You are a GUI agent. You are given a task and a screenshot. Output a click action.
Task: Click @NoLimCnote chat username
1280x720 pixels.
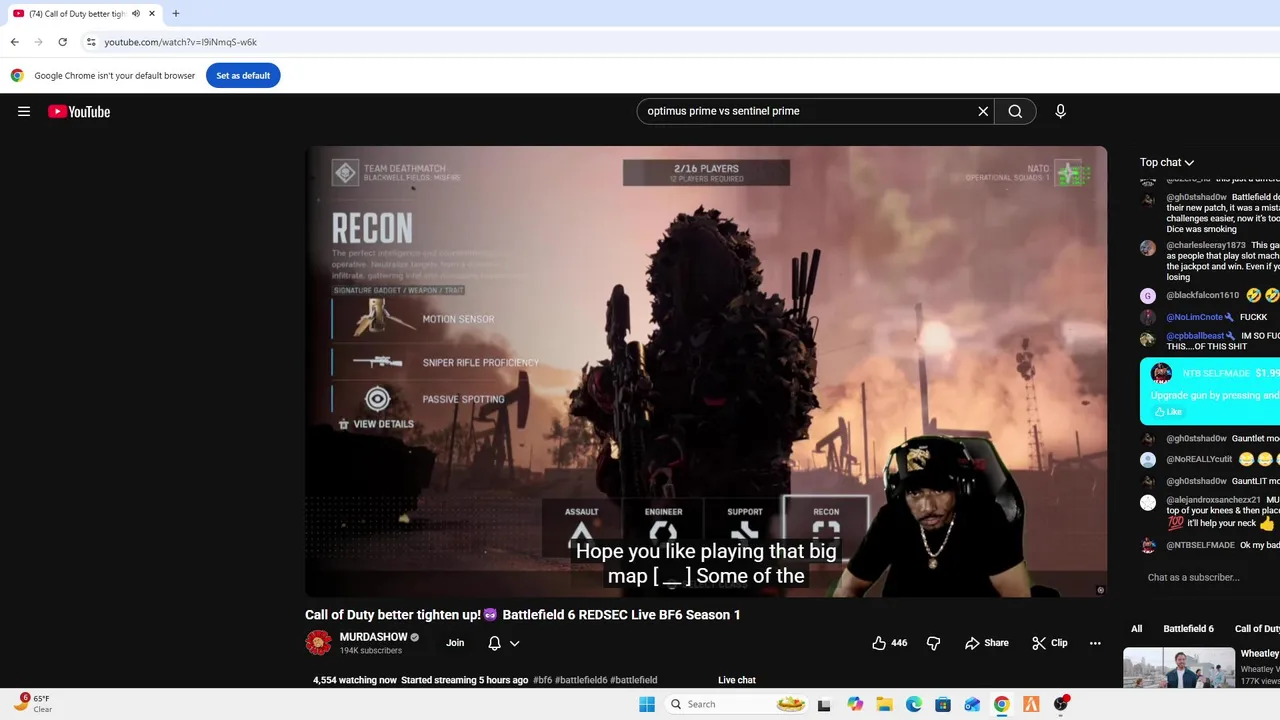point(1194,317)
